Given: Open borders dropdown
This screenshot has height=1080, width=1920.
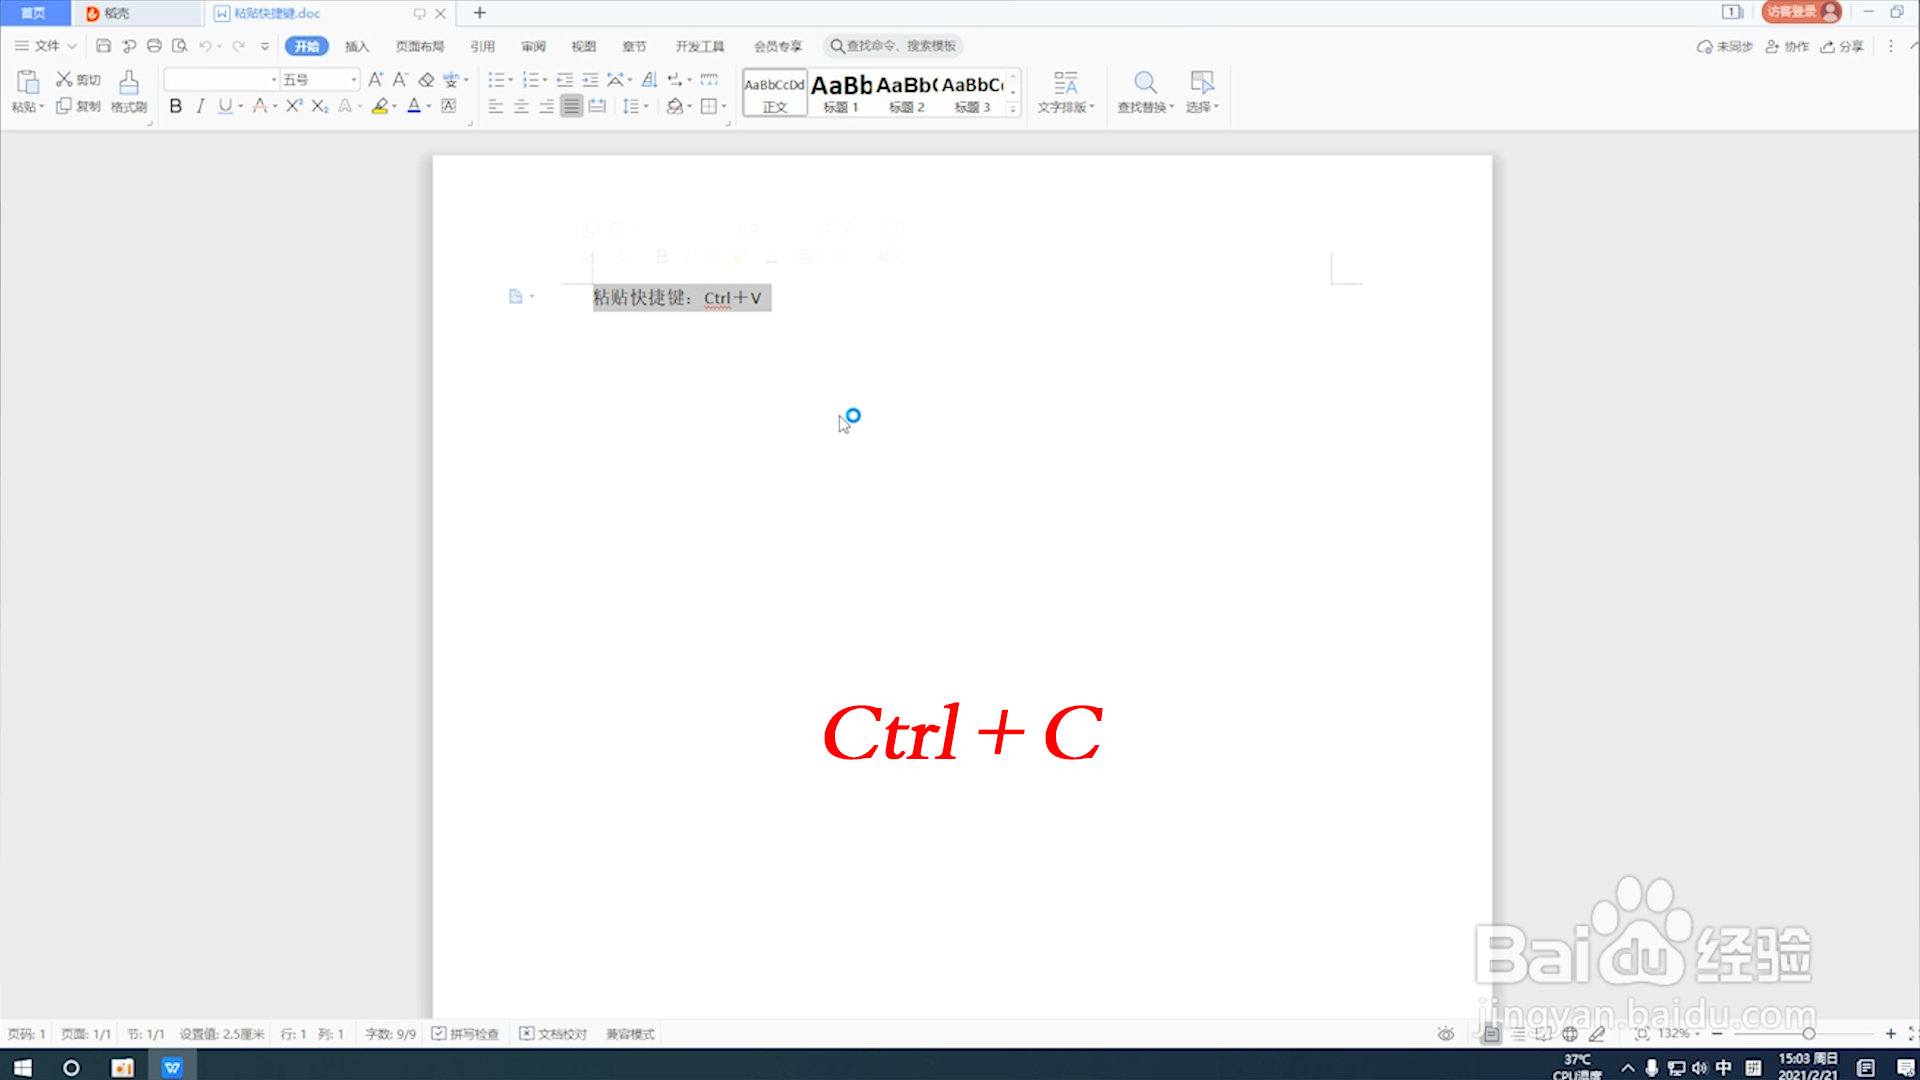Looking at the screenshot, I should [x=724, y=106].
